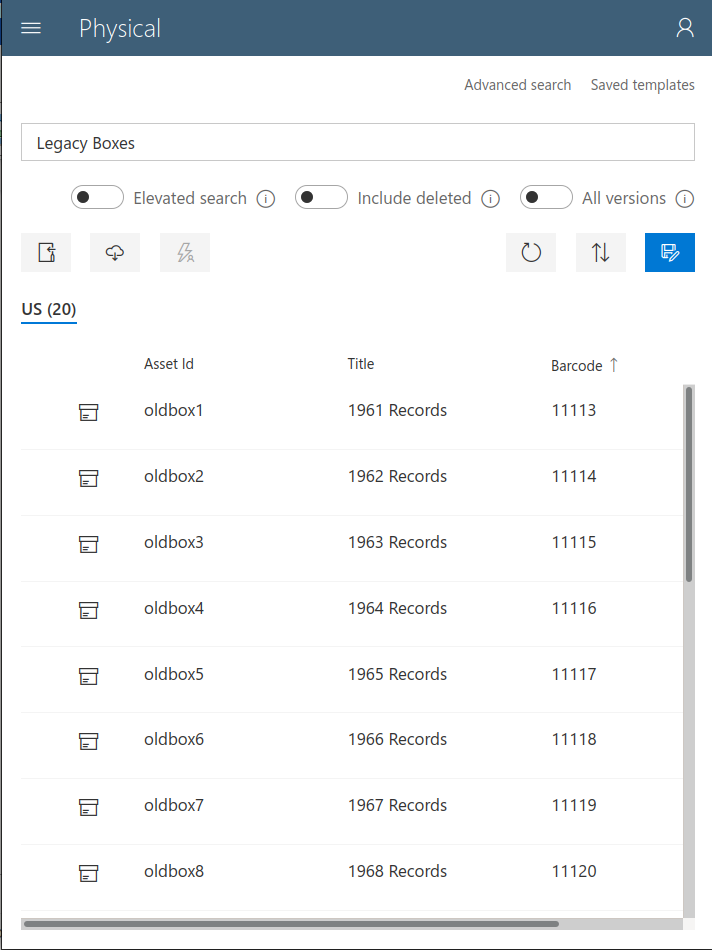Enable the Elevated search toggle

(97, 197)
